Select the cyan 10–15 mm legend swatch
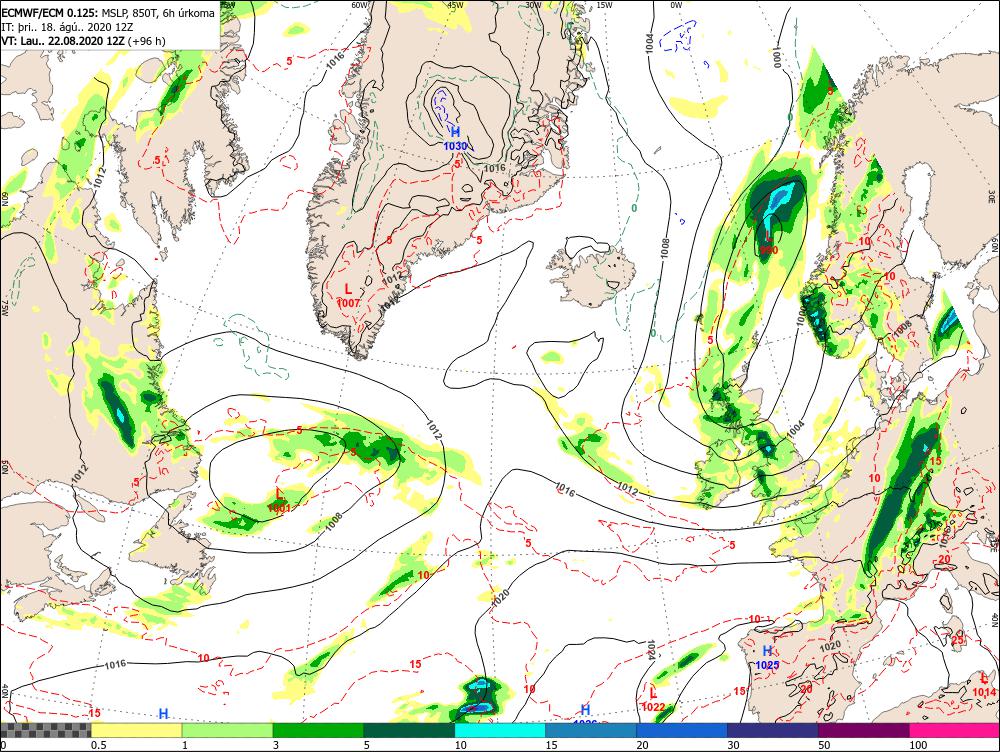Screen dimensions: 1000x752 500,730
